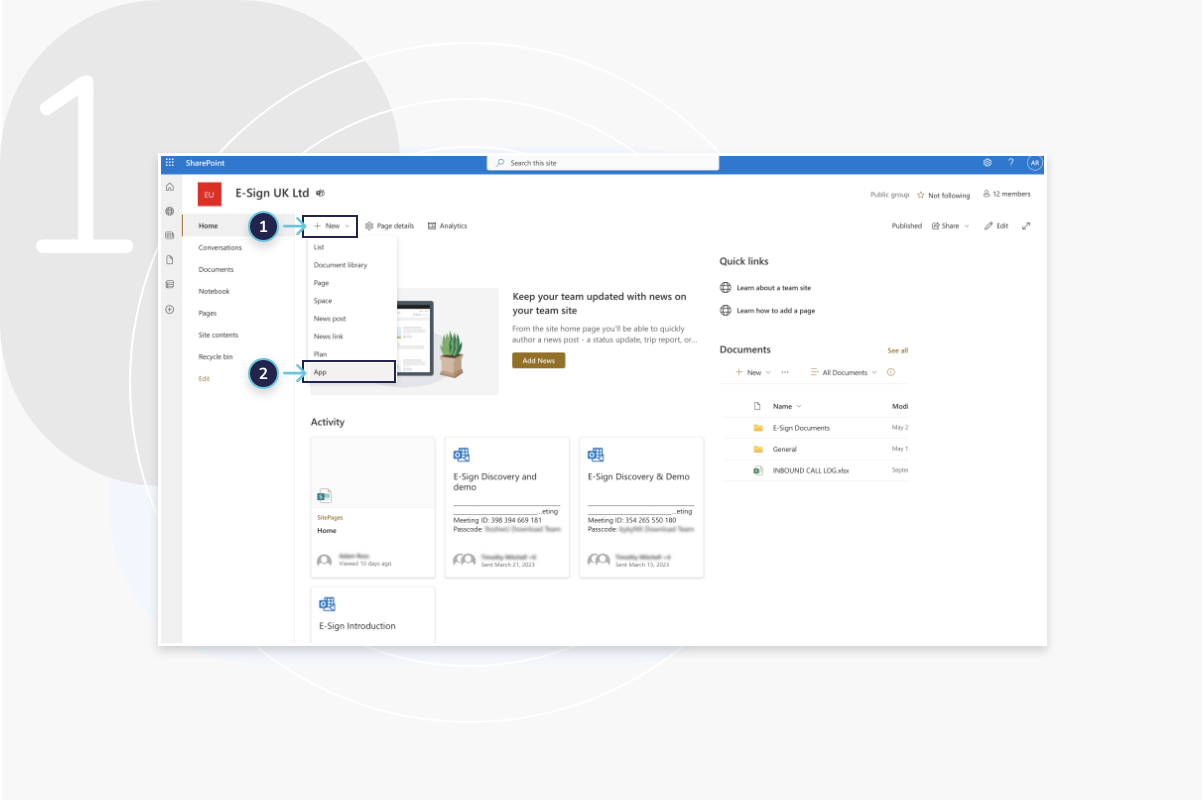
Task: Select See all in the Documents section
Action: click(898, 351)
